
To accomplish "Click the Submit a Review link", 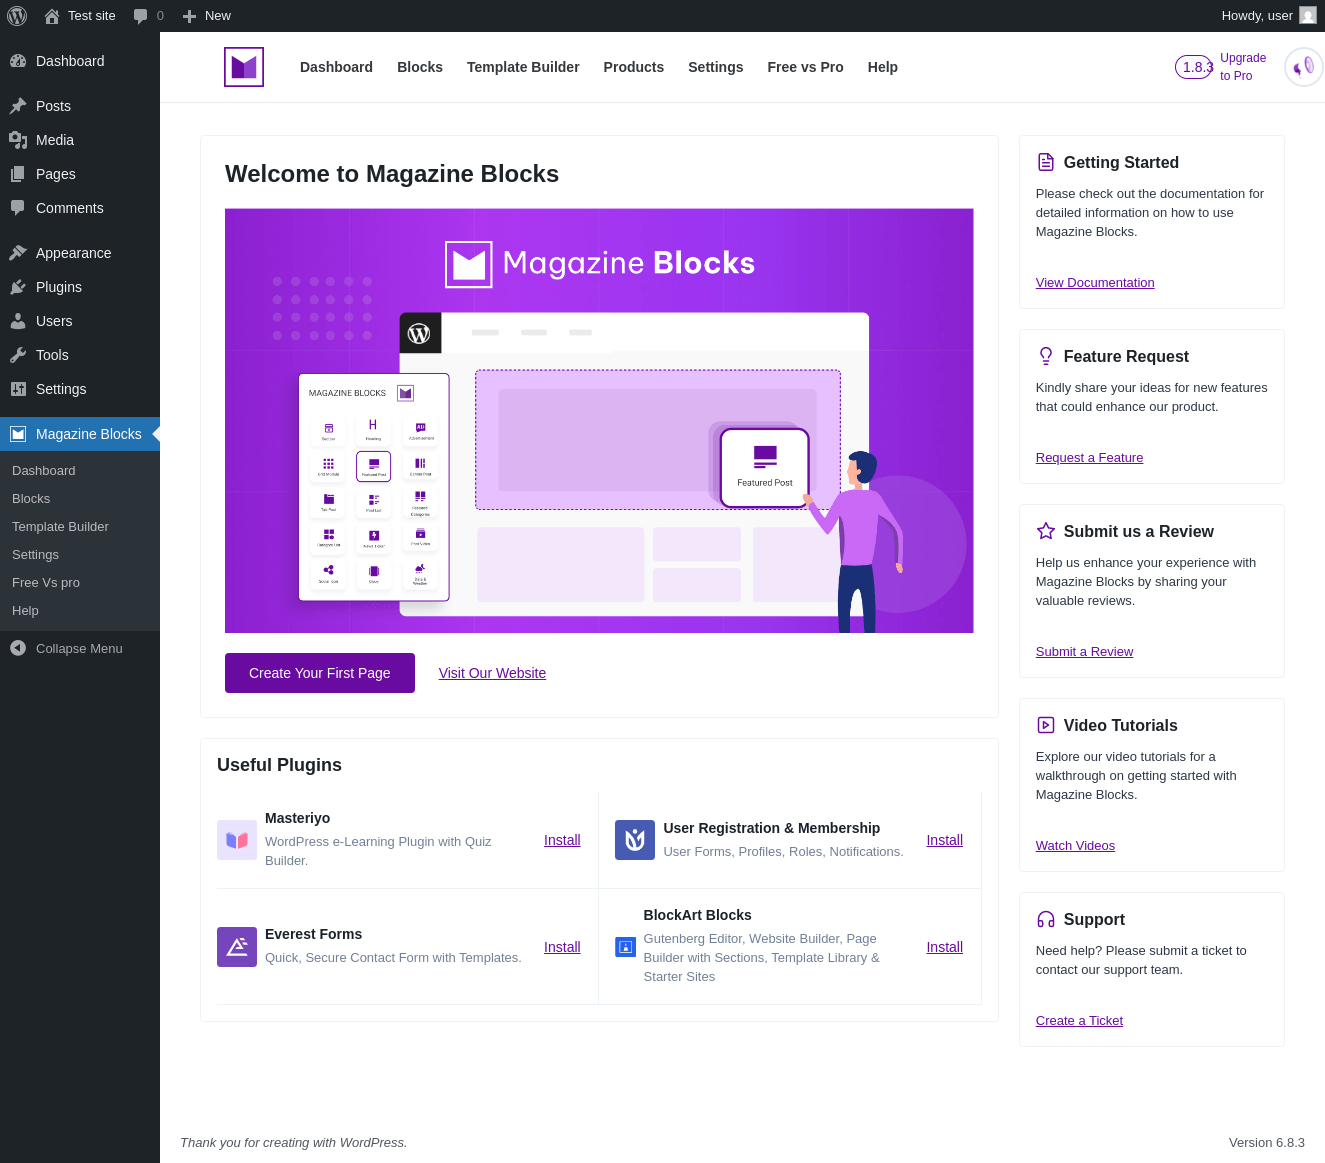I will [x=1084, y=652].
